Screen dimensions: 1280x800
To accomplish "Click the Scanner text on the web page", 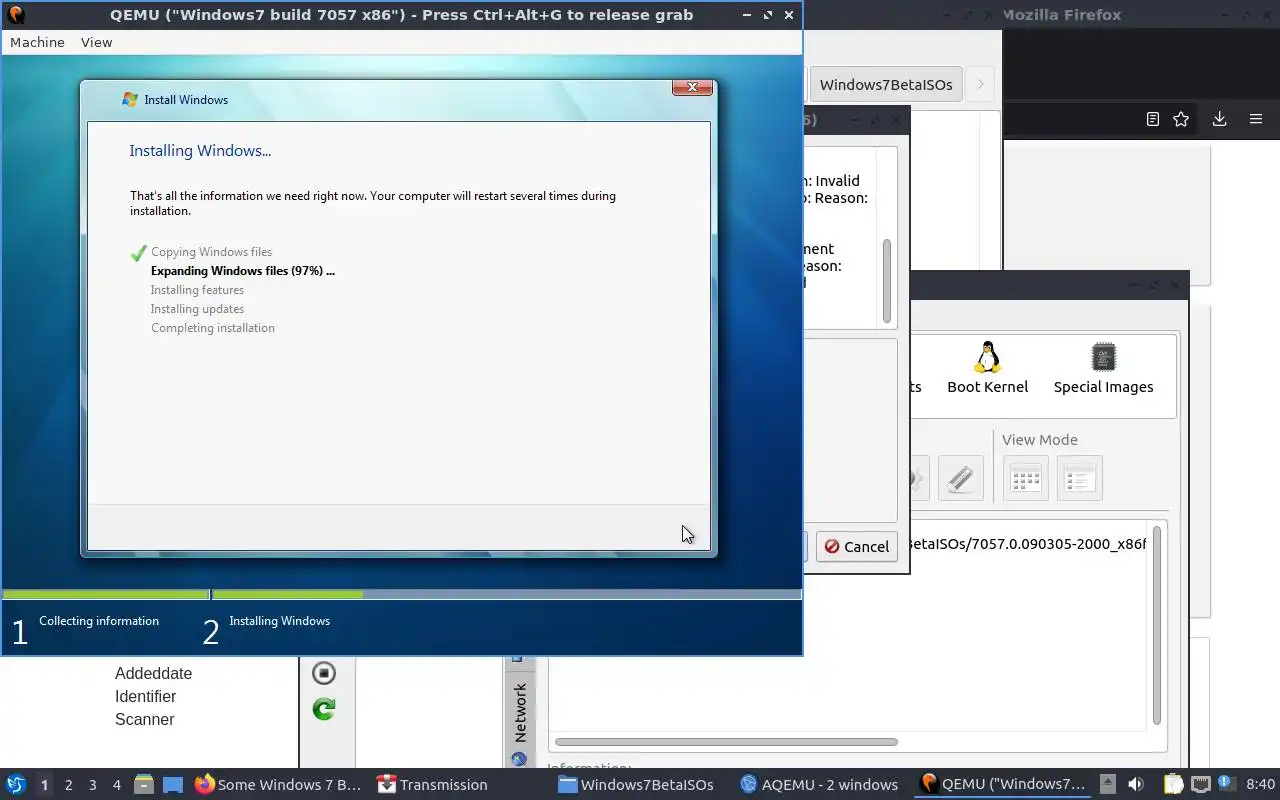I will [144, 720].
